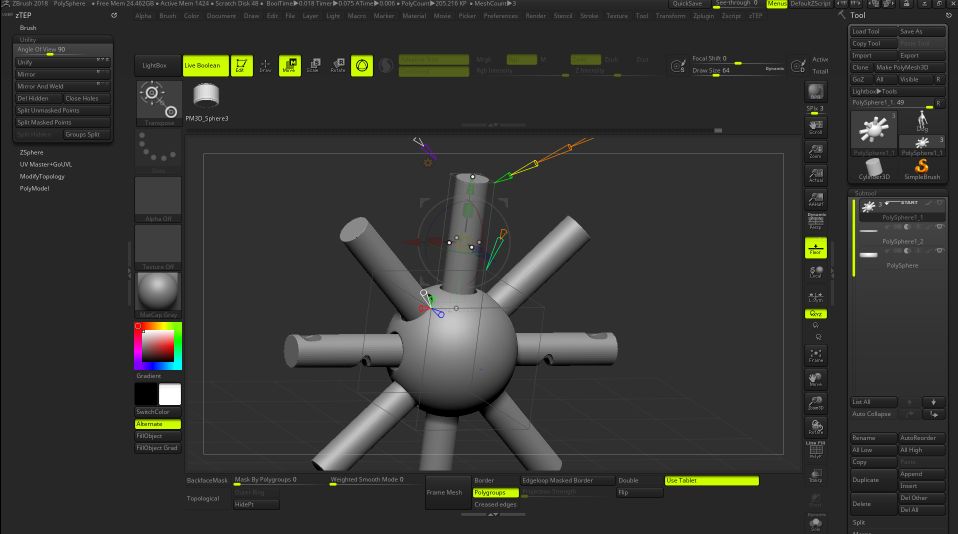
Task: Open the Brush menu
Action: [167, 16]
